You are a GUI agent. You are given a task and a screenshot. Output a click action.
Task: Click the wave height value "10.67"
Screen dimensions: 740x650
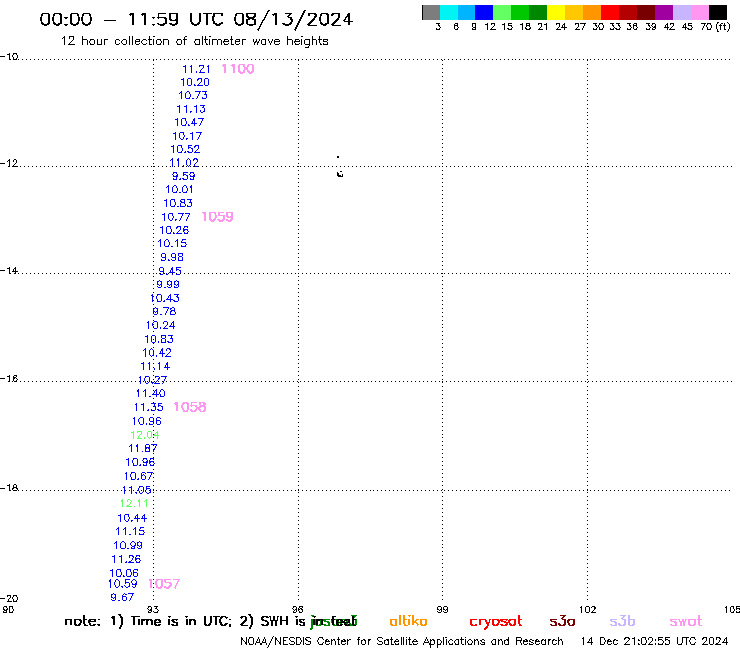point(139,476)
